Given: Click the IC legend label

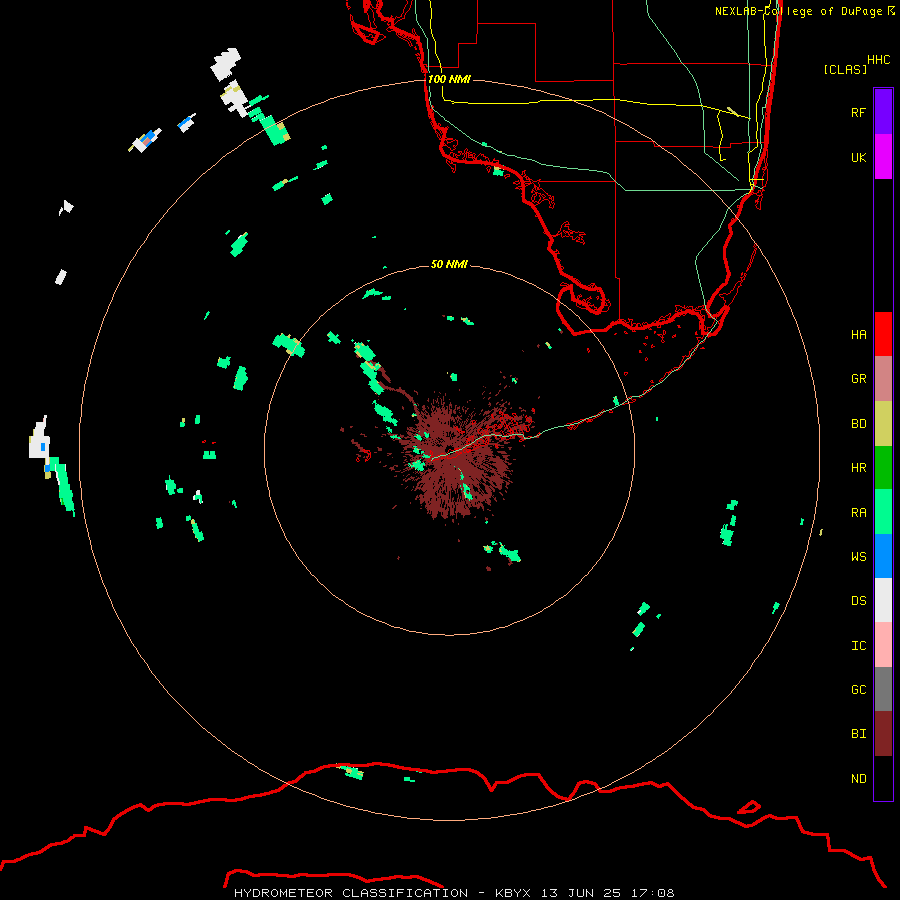Looking at the screenshot, I should (858, 646).
